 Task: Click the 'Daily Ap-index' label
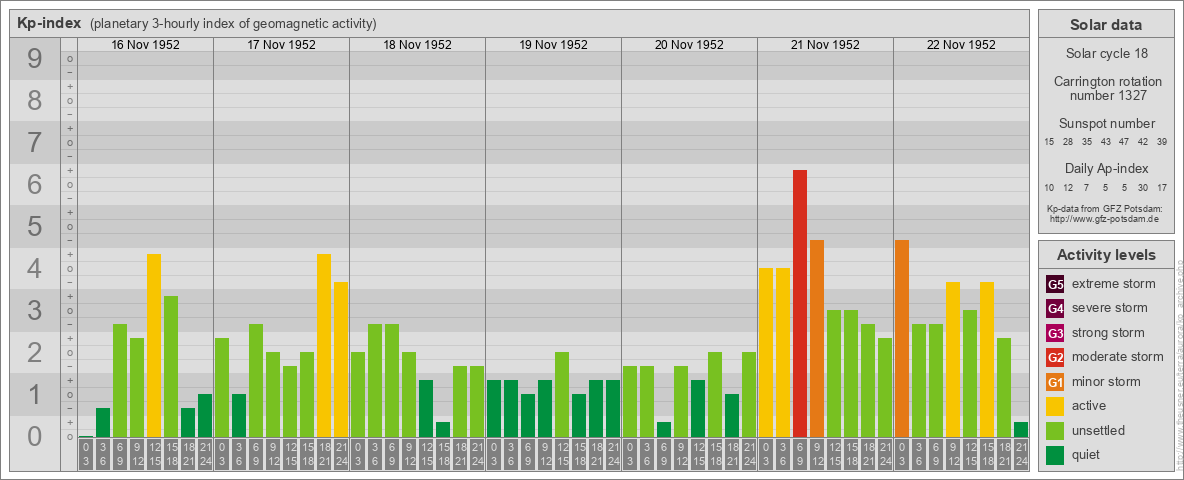[x=1106, y=168]
